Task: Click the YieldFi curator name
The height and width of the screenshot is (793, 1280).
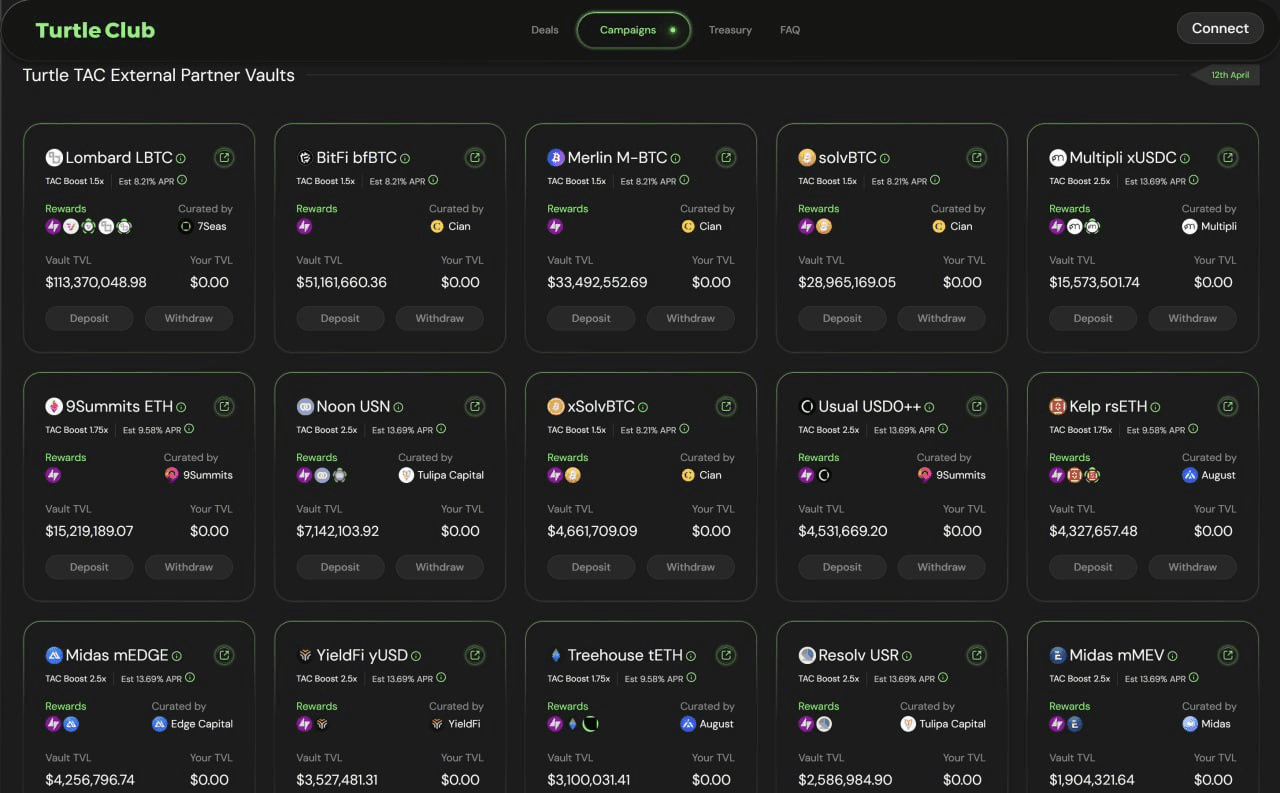Action: tap(464, 724)
